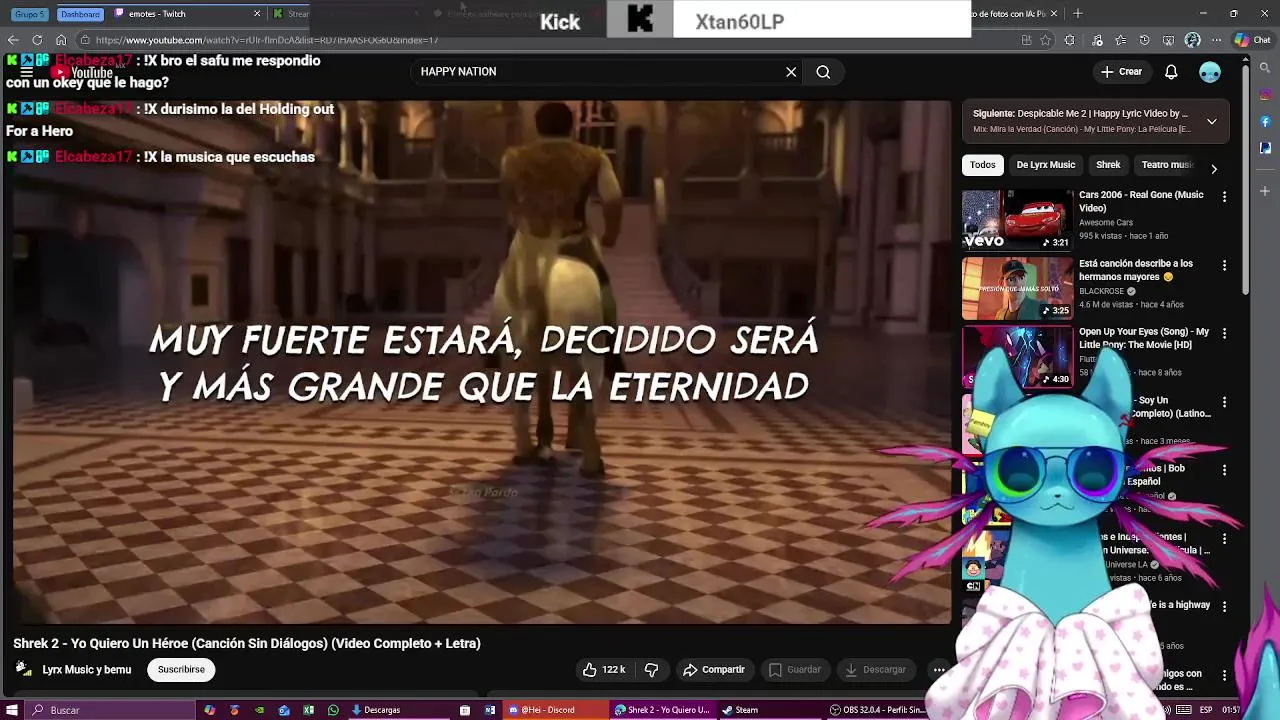This screenshot has height=720, width=1280.
Task: Go back with the browser back arrow
Action: [x=13, y=40]
